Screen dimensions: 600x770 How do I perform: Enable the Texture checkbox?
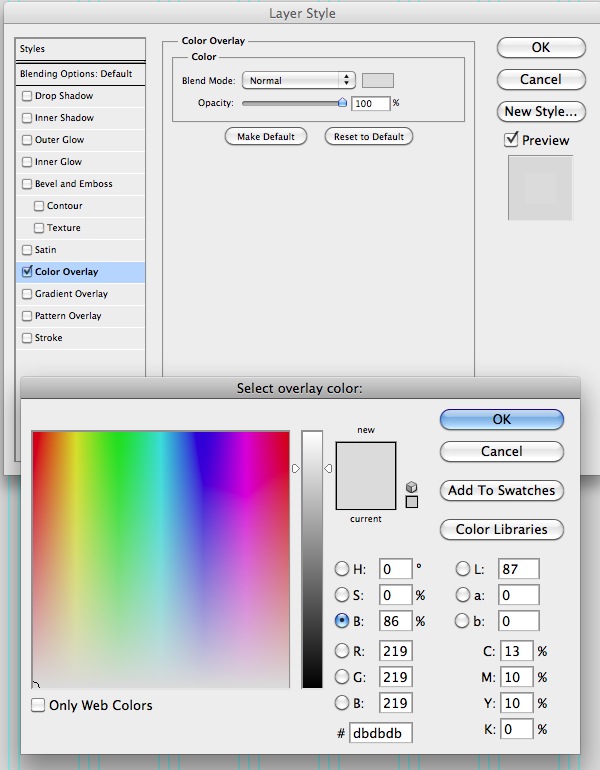click(x=39, y=228)
